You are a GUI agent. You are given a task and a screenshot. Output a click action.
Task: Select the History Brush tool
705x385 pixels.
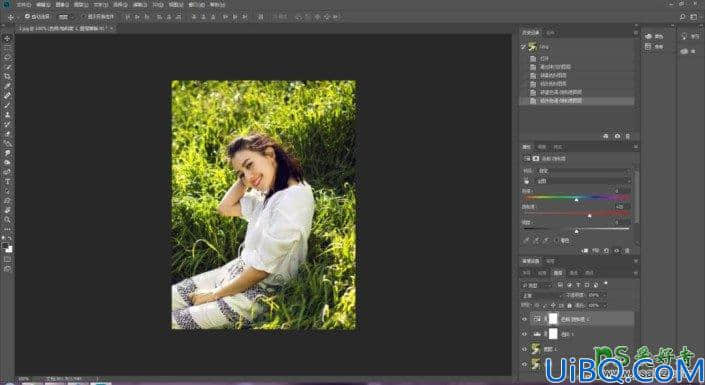pyautogui.click(x=7, y=124)
